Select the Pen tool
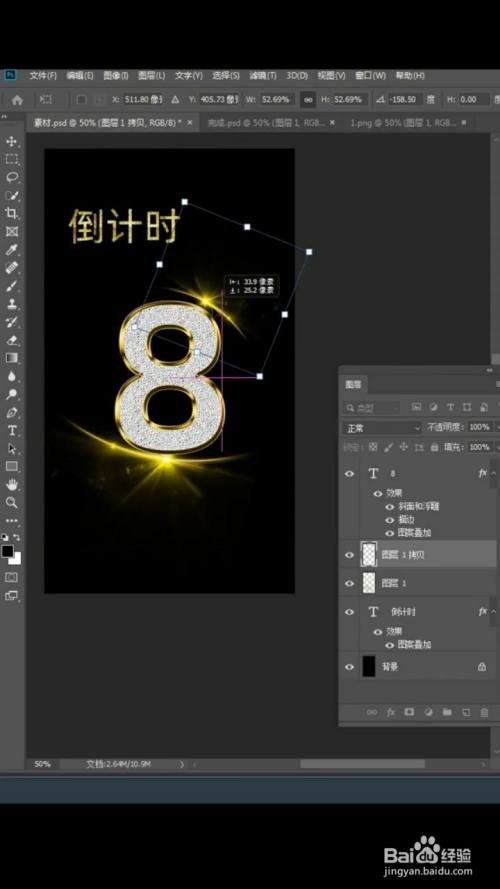The image size is (500, 889). 11,412
